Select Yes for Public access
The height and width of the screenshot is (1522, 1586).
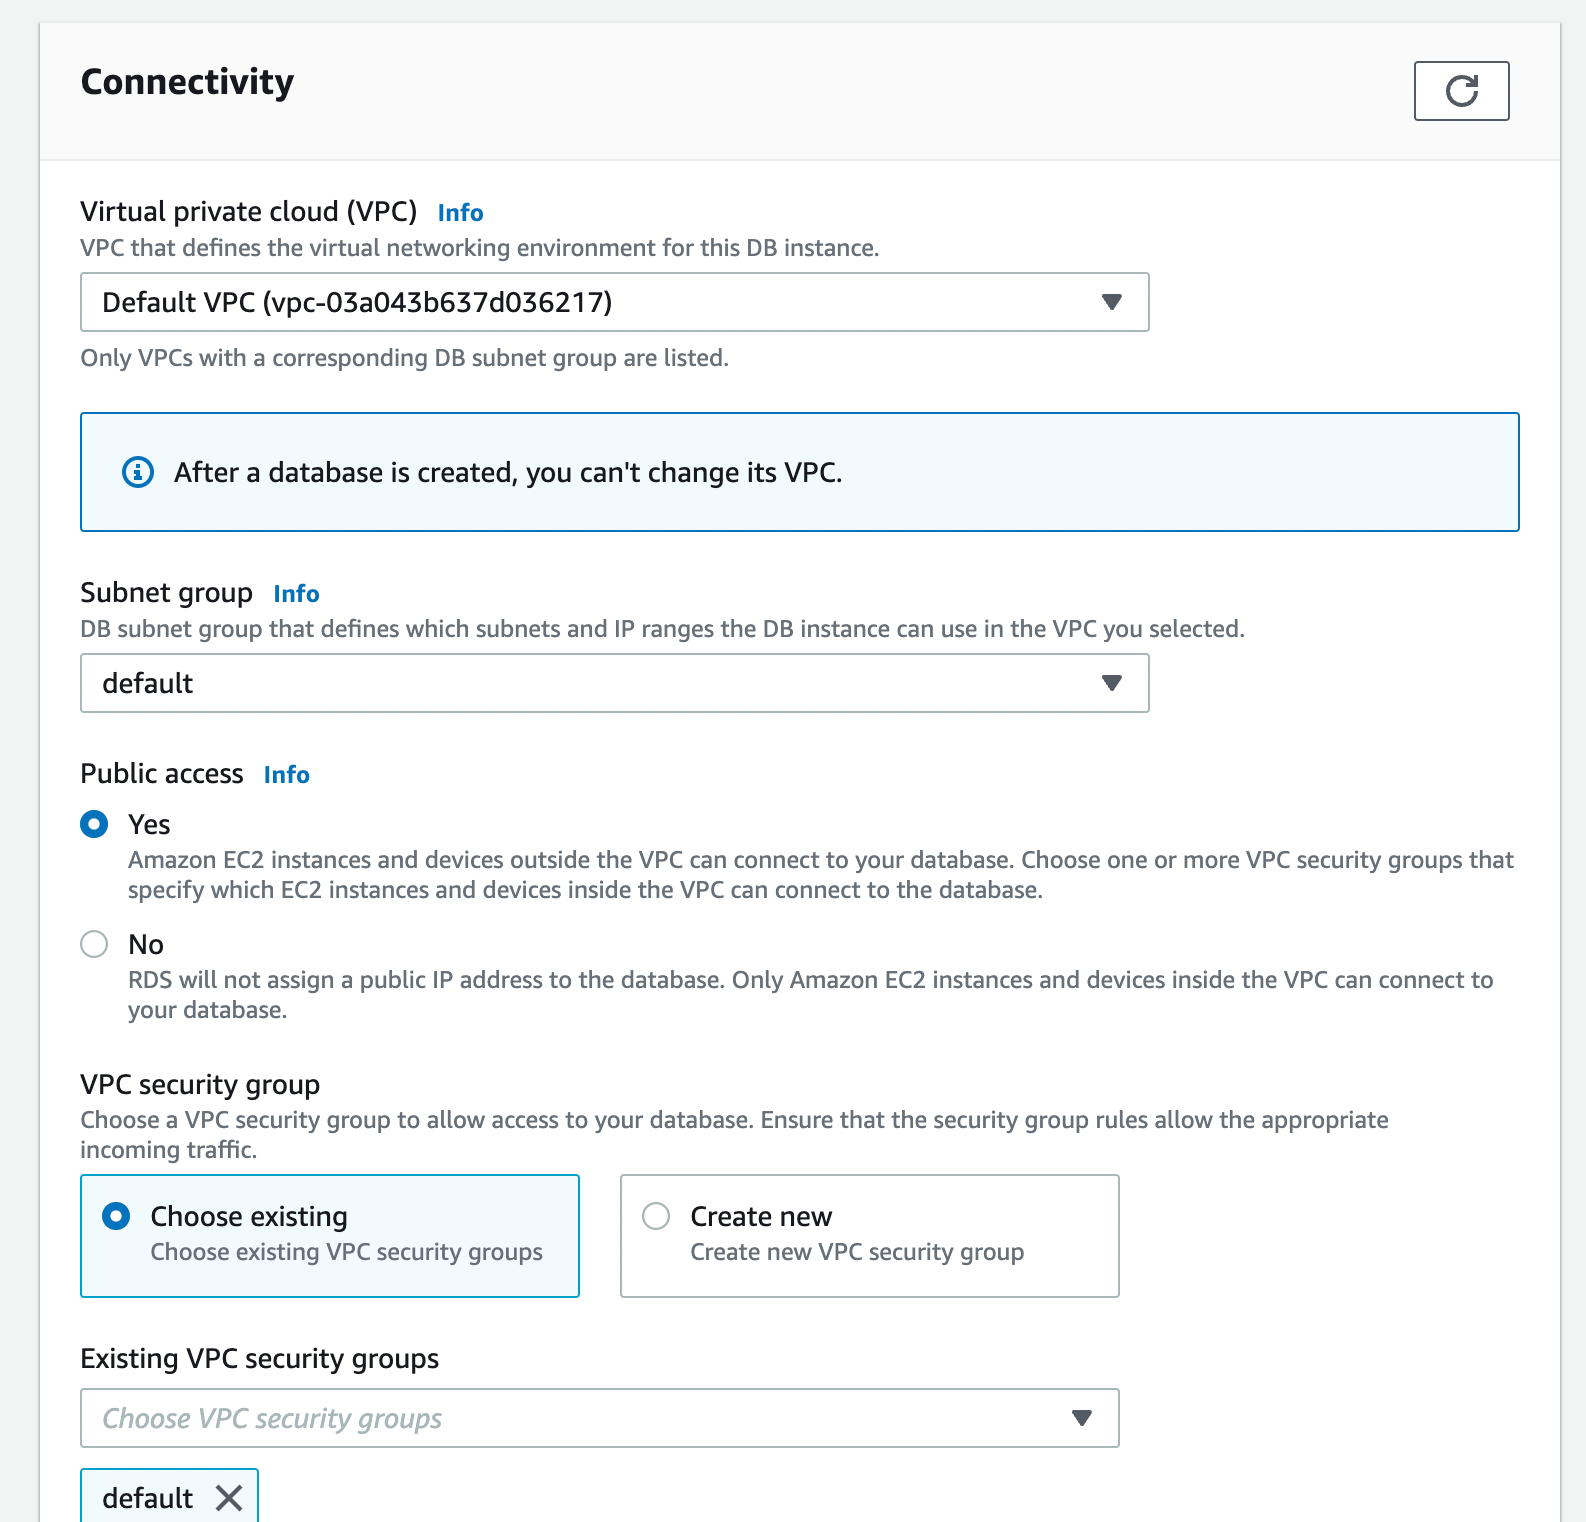pos(95,824)
